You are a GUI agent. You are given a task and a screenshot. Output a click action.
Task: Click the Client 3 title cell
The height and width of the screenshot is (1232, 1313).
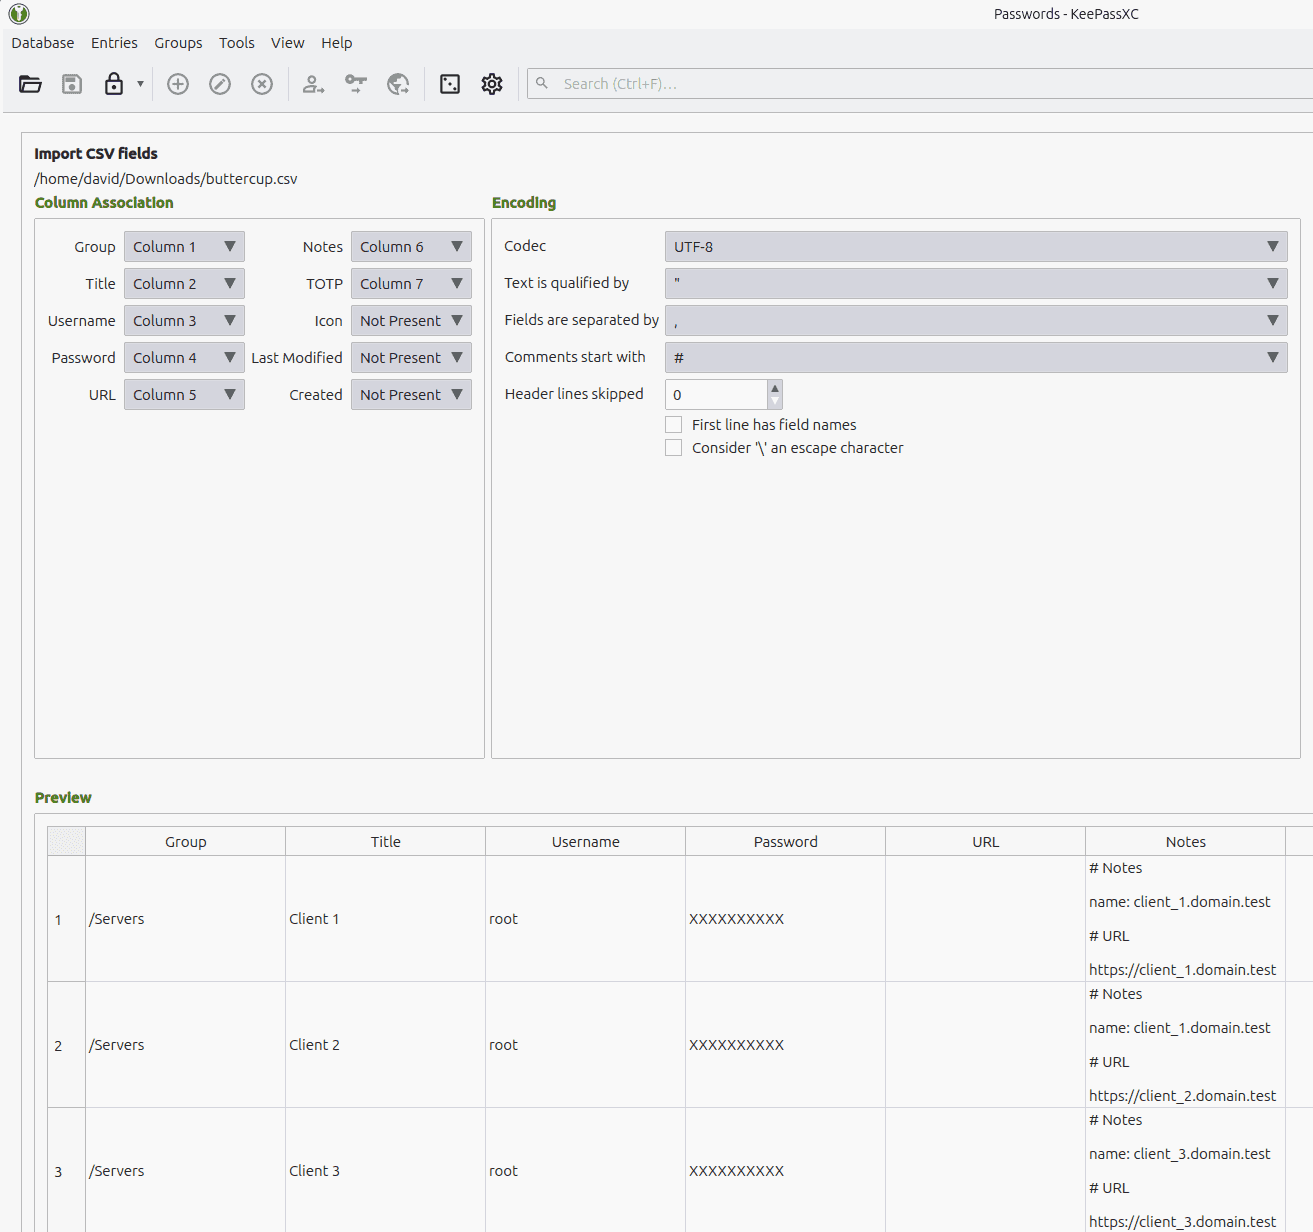[x=386, y=1170]
